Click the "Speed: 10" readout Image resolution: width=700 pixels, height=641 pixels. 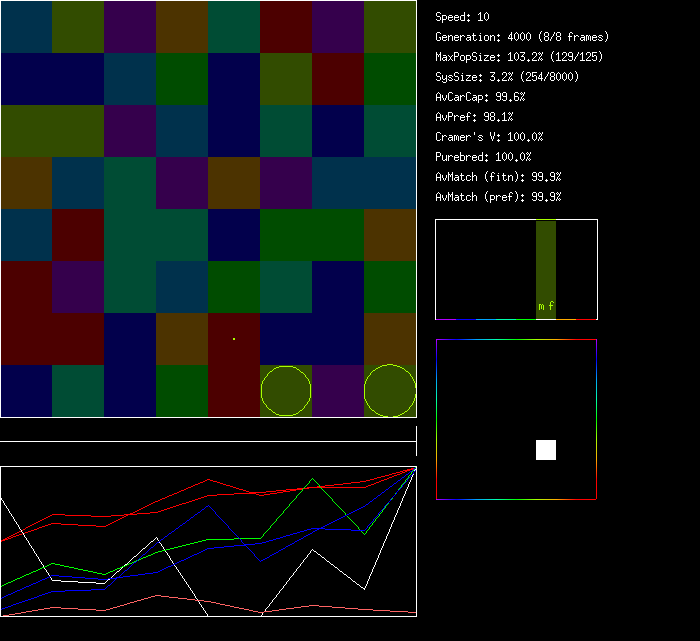462,17
